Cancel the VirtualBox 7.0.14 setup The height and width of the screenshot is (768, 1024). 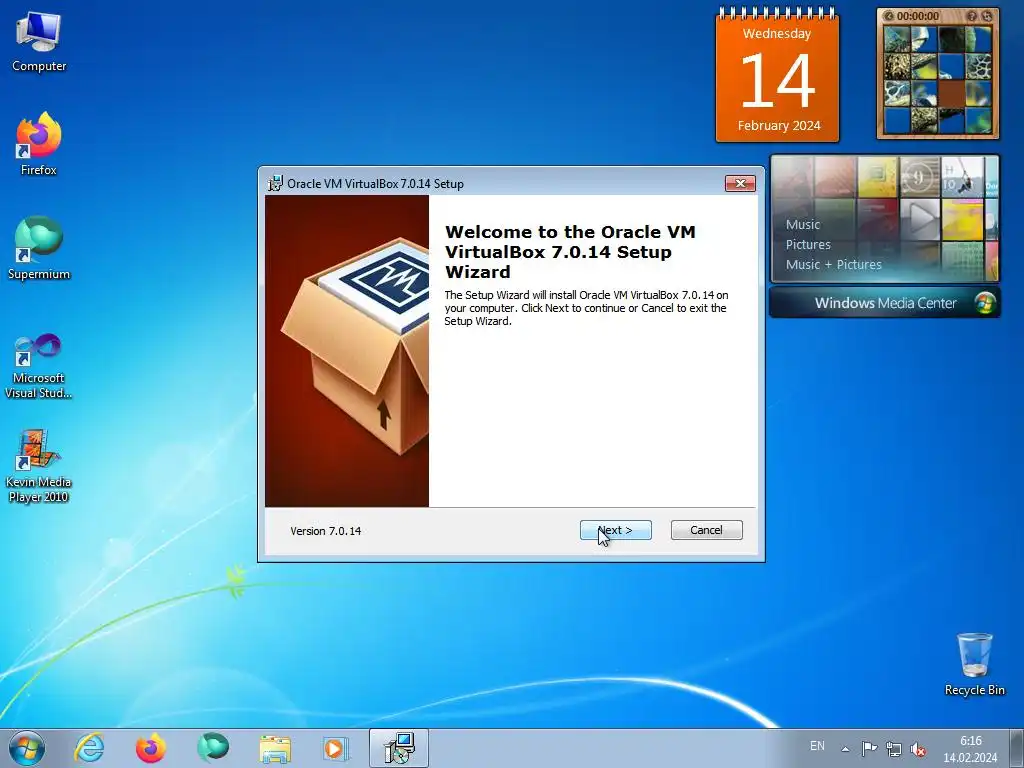[x=707, y=530]
